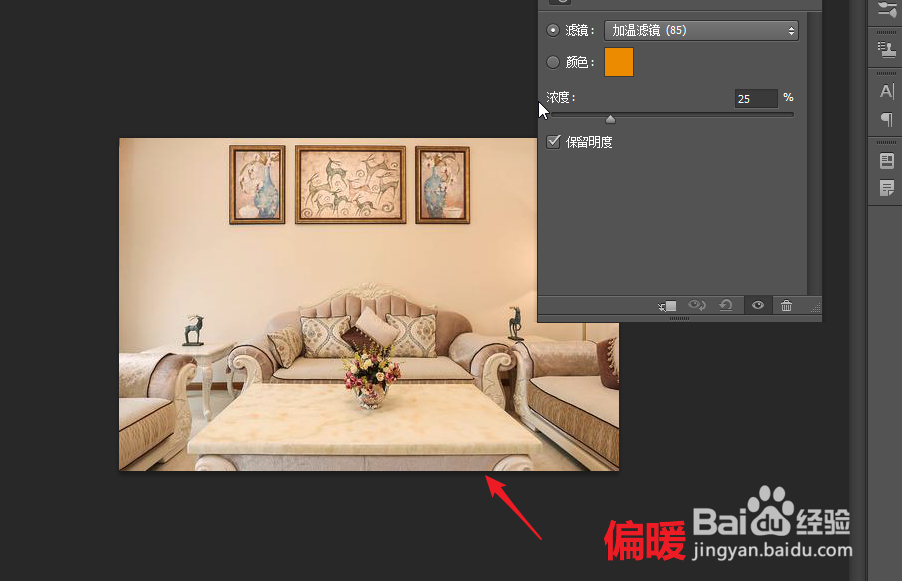The height and width of the screenshot is (581, 902).
Task: Open the Clone Source stamp panel icon
Action: click(x=886, y=50)
